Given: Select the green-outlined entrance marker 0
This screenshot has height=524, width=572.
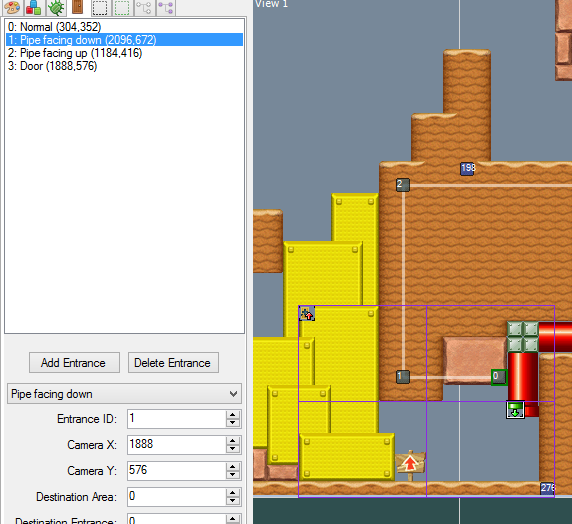Looking at the screenshot, I should pyautogui.click(x=499, y=377).
